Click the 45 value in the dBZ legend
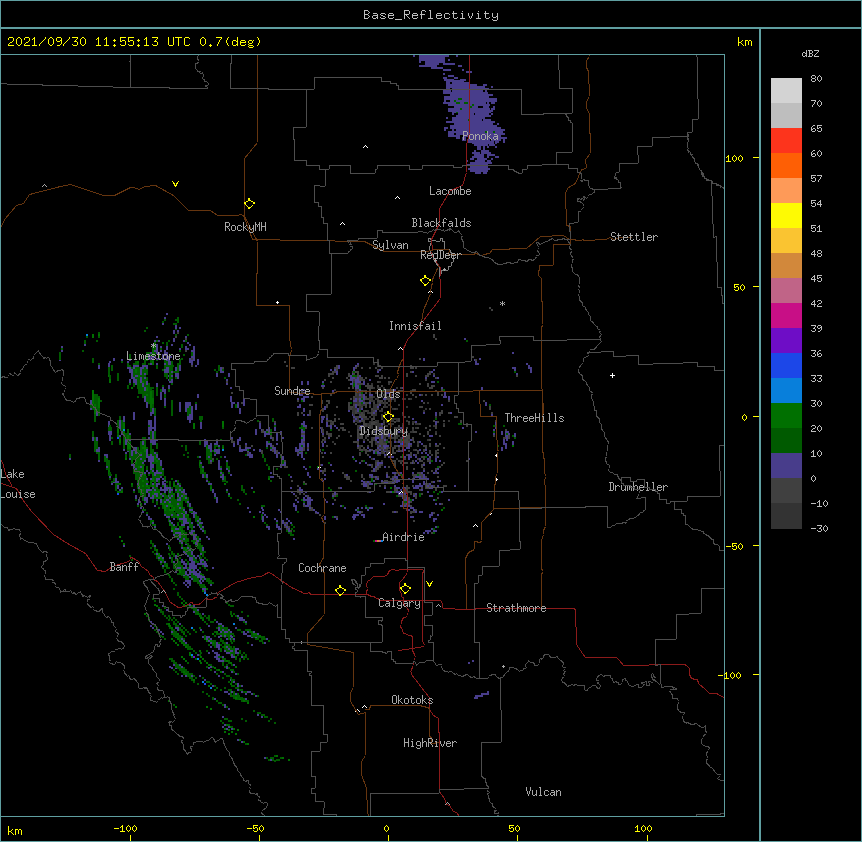 click(x=816, y=279)
